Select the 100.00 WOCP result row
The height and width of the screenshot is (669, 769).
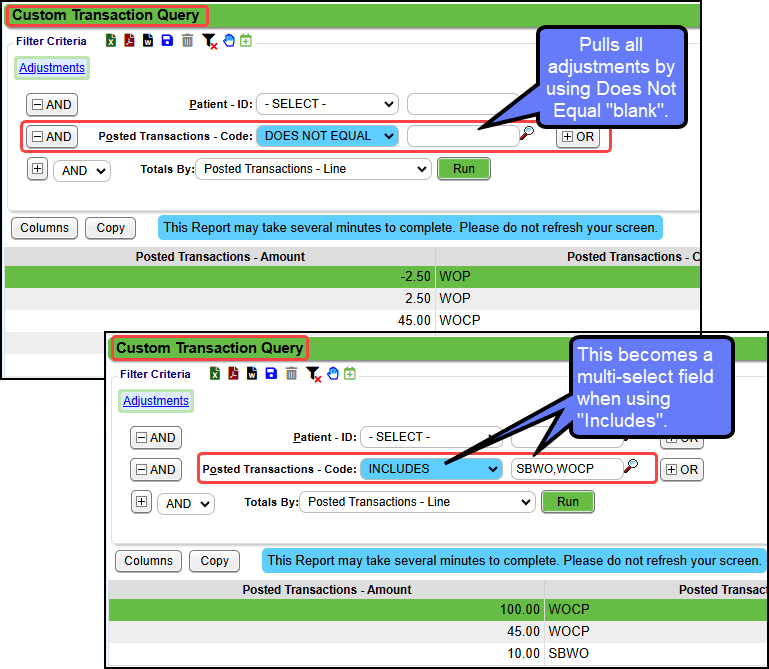(x=438, y=610)
